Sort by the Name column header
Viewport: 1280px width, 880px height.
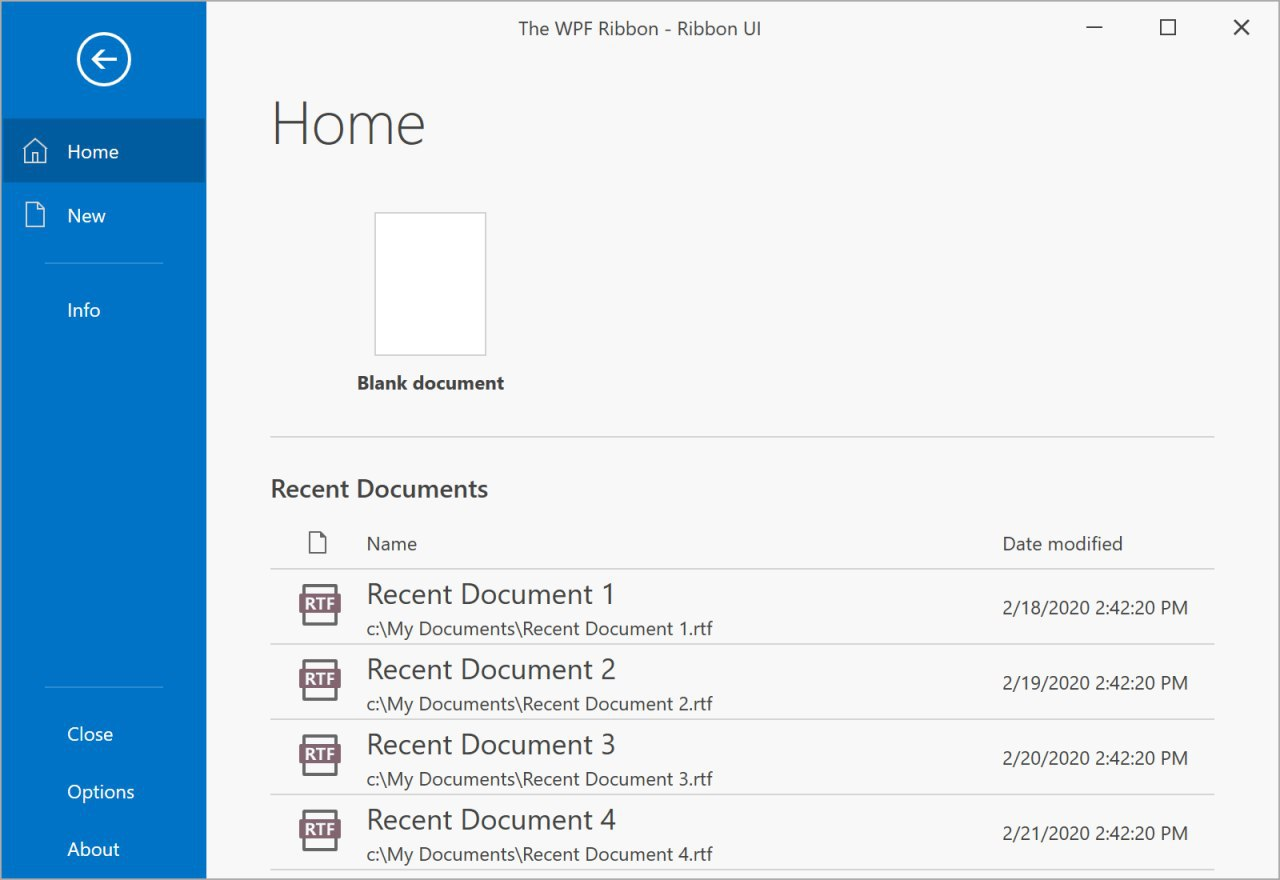392,544
